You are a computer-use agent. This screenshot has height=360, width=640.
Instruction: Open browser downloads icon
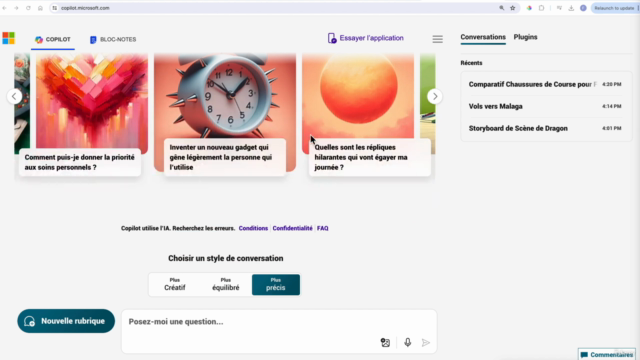571,8
